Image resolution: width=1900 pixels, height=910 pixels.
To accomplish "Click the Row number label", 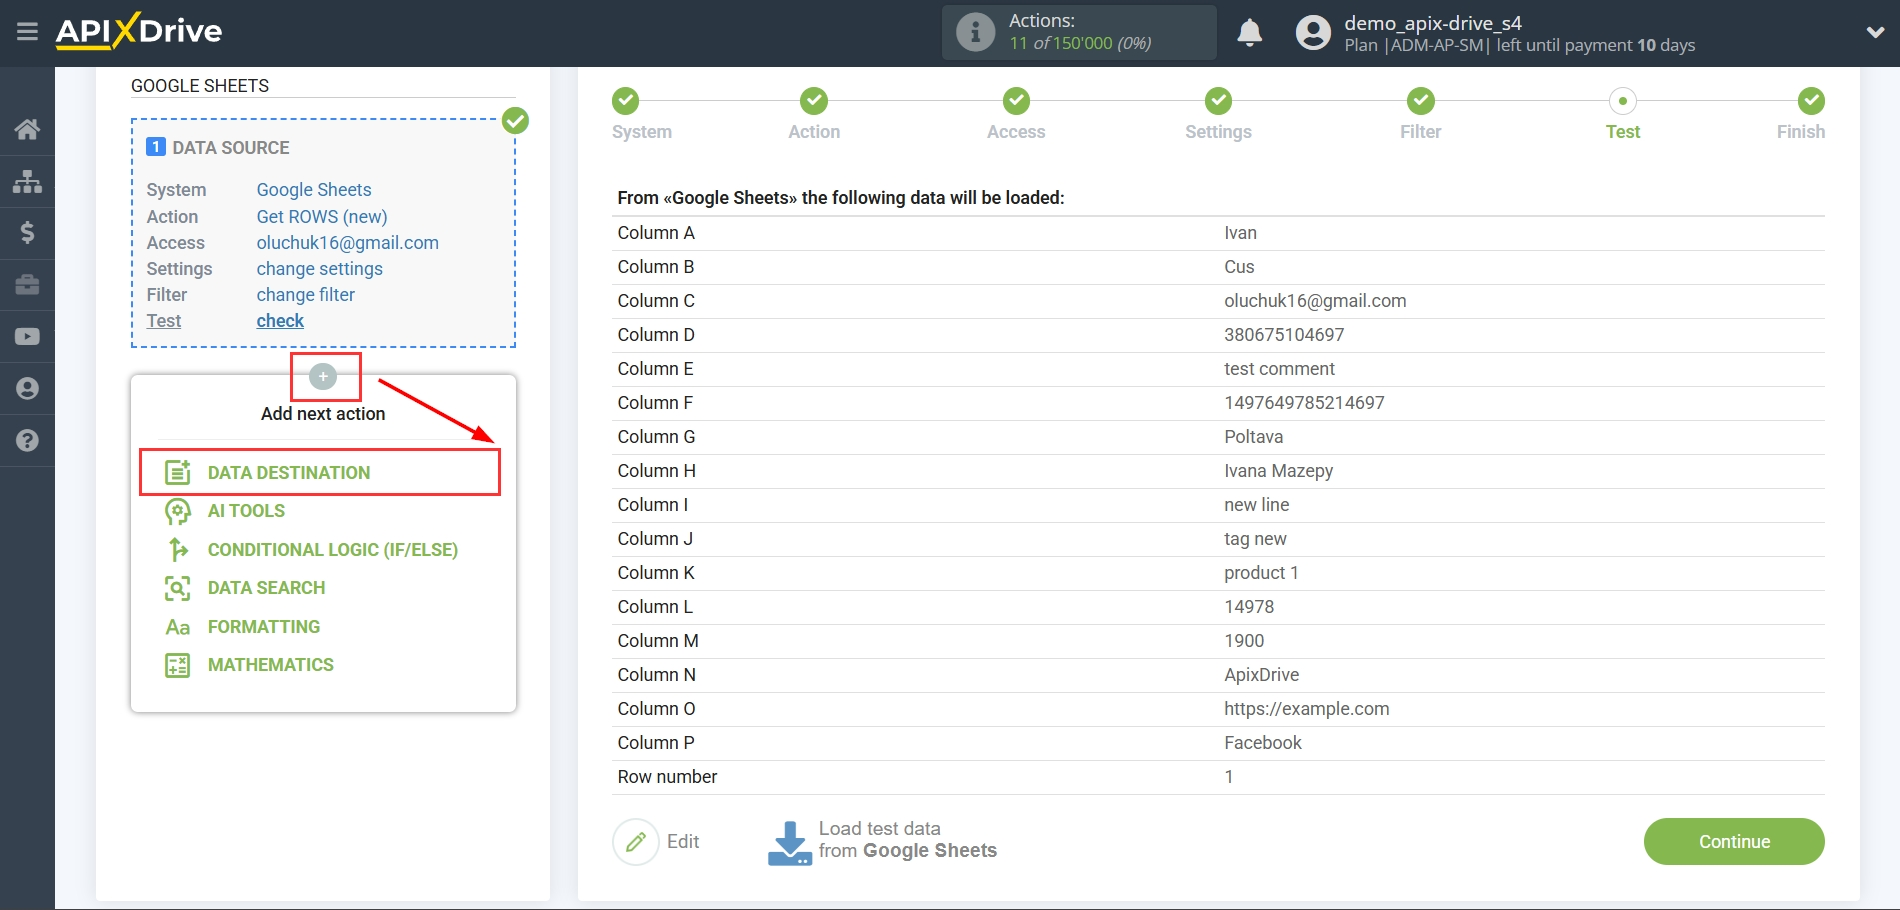I will 667,777.
